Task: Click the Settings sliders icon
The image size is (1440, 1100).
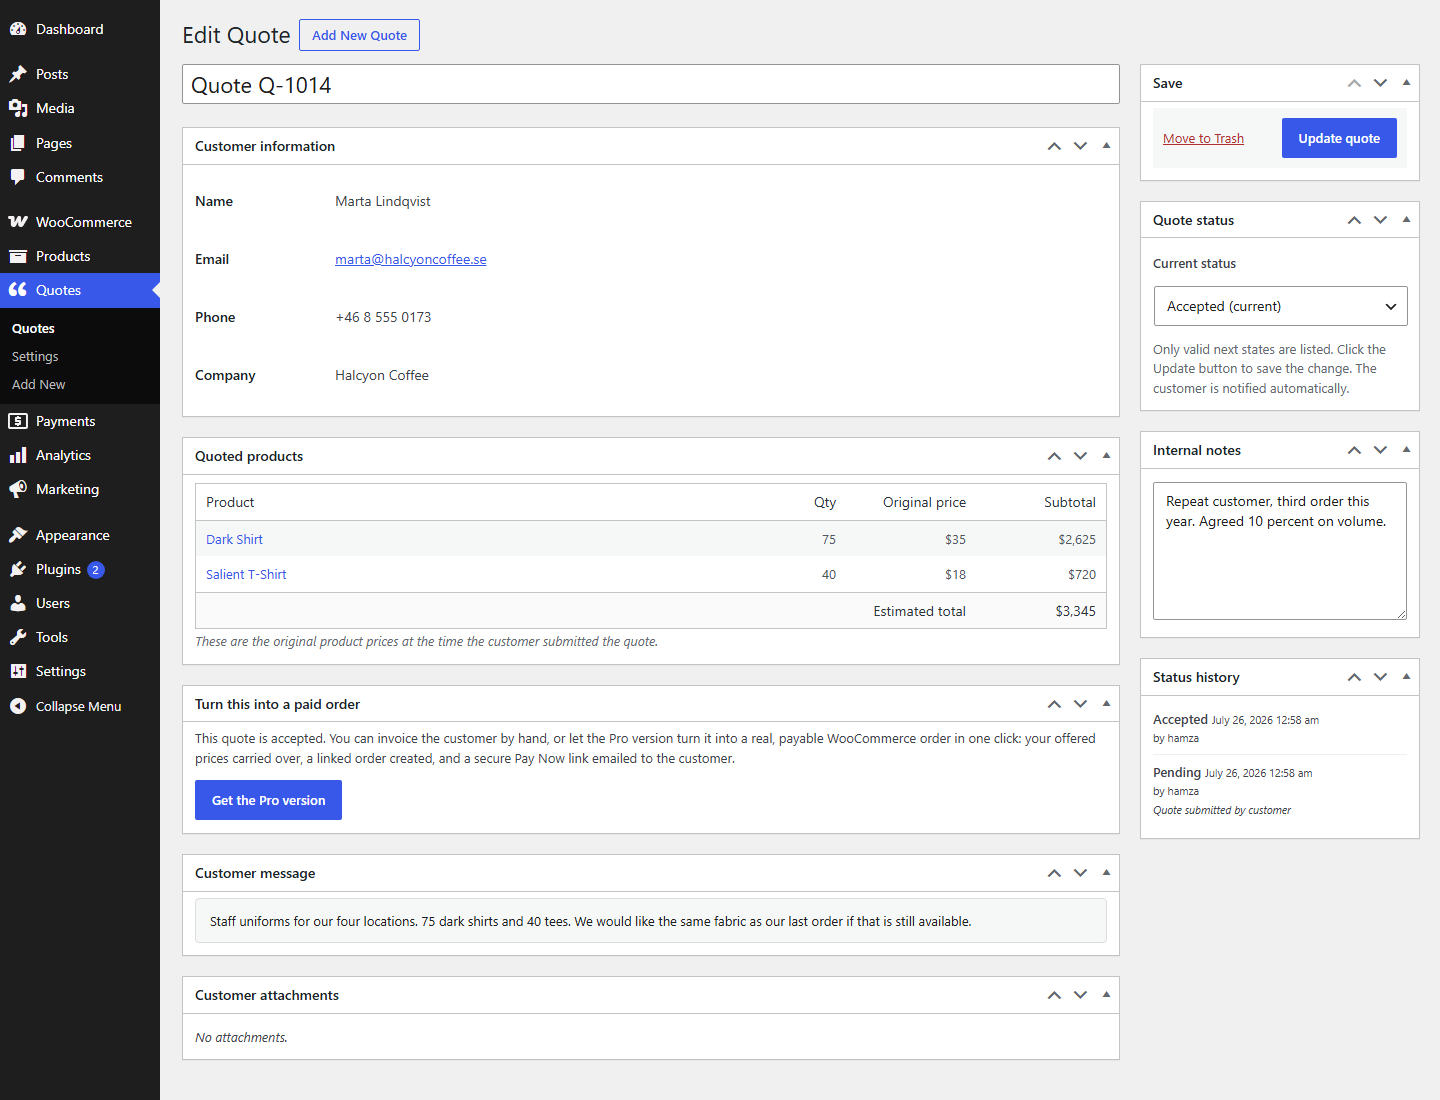Action: coord(18,671)
